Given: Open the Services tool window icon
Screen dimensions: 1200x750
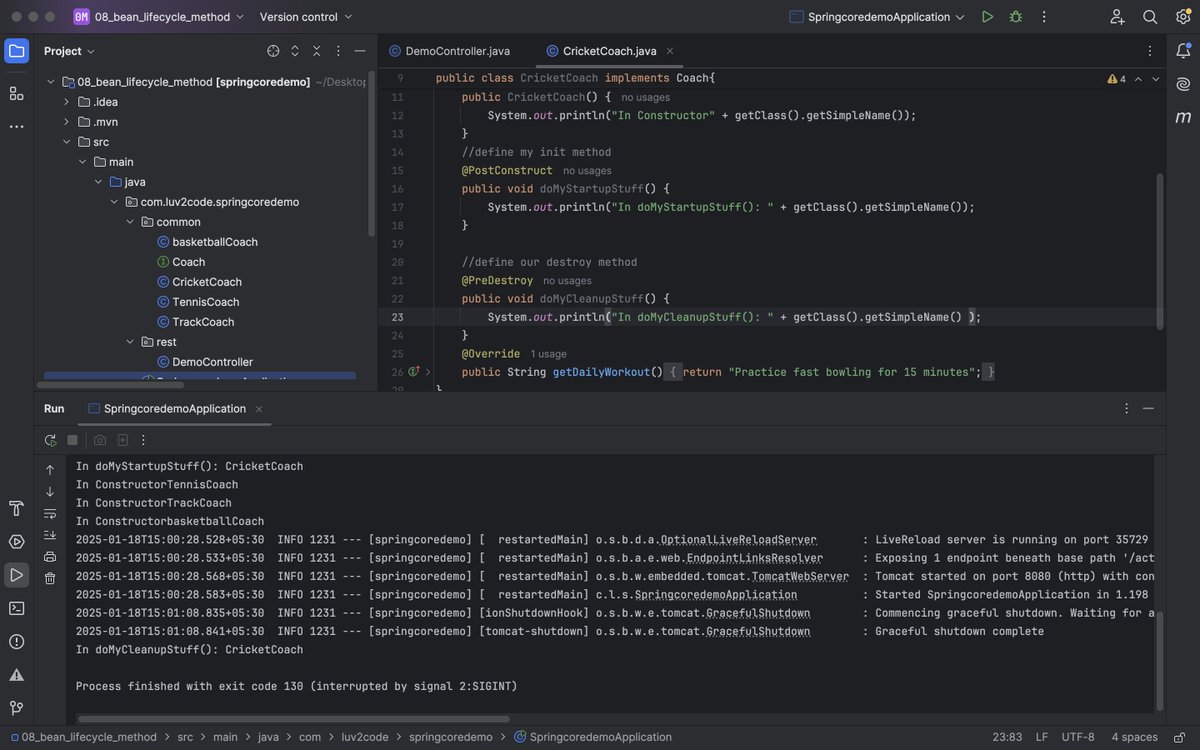Looking at the screenshot, I should tap(16, 542).
